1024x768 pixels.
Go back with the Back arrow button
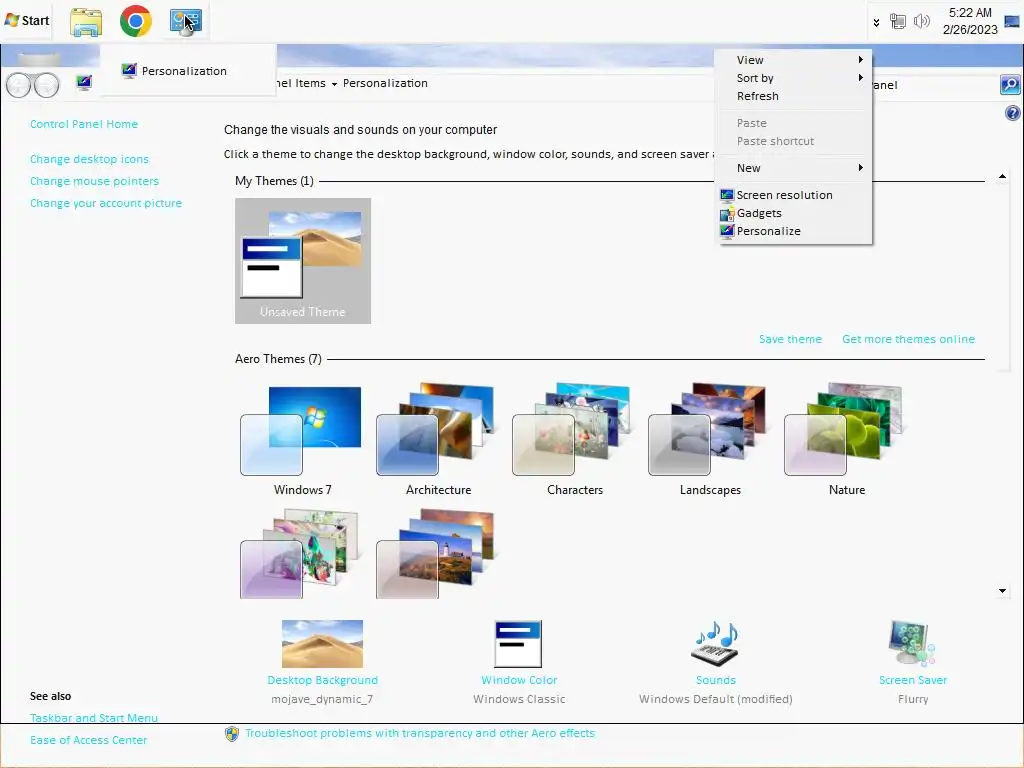(18, 85)
